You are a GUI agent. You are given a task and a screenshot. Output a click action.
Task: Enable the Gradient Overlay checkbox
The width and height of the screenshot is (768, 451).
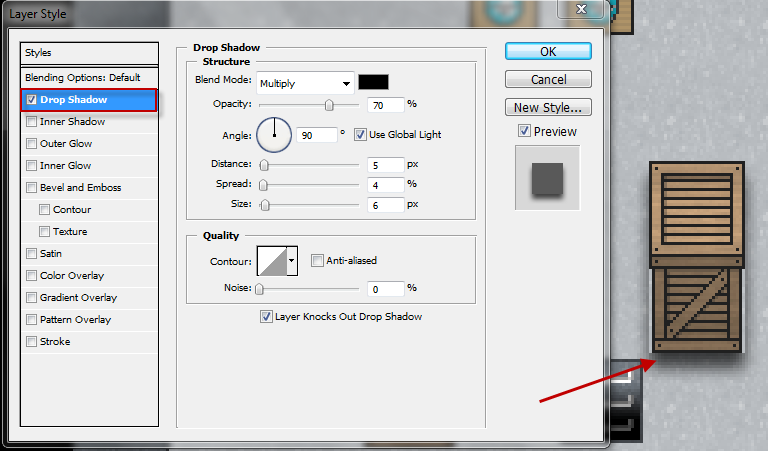pyautogui.click(x=32, y=298)
